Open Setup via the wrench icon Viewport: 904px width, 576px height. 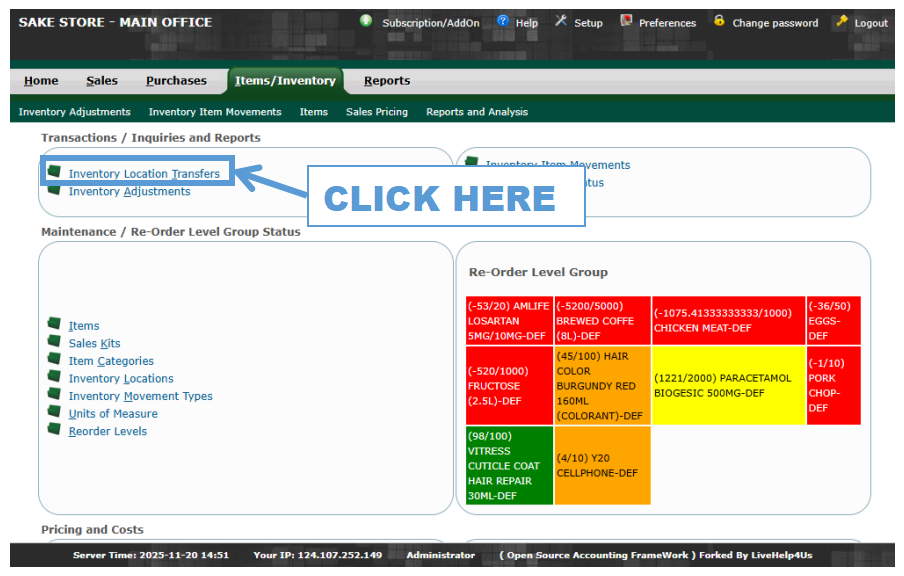pos(561,21)
